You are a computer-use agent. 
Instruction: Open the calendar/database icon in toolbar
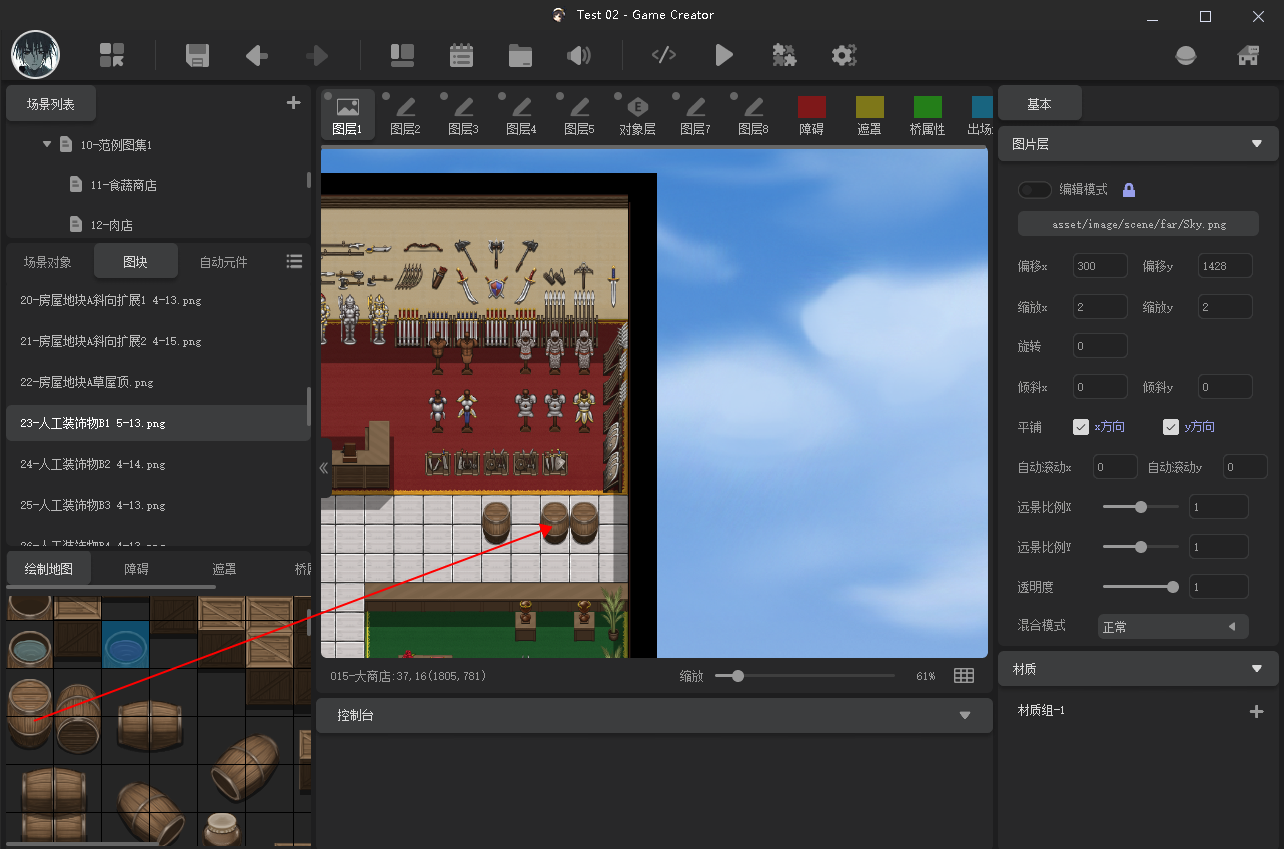tap(461, 55)
